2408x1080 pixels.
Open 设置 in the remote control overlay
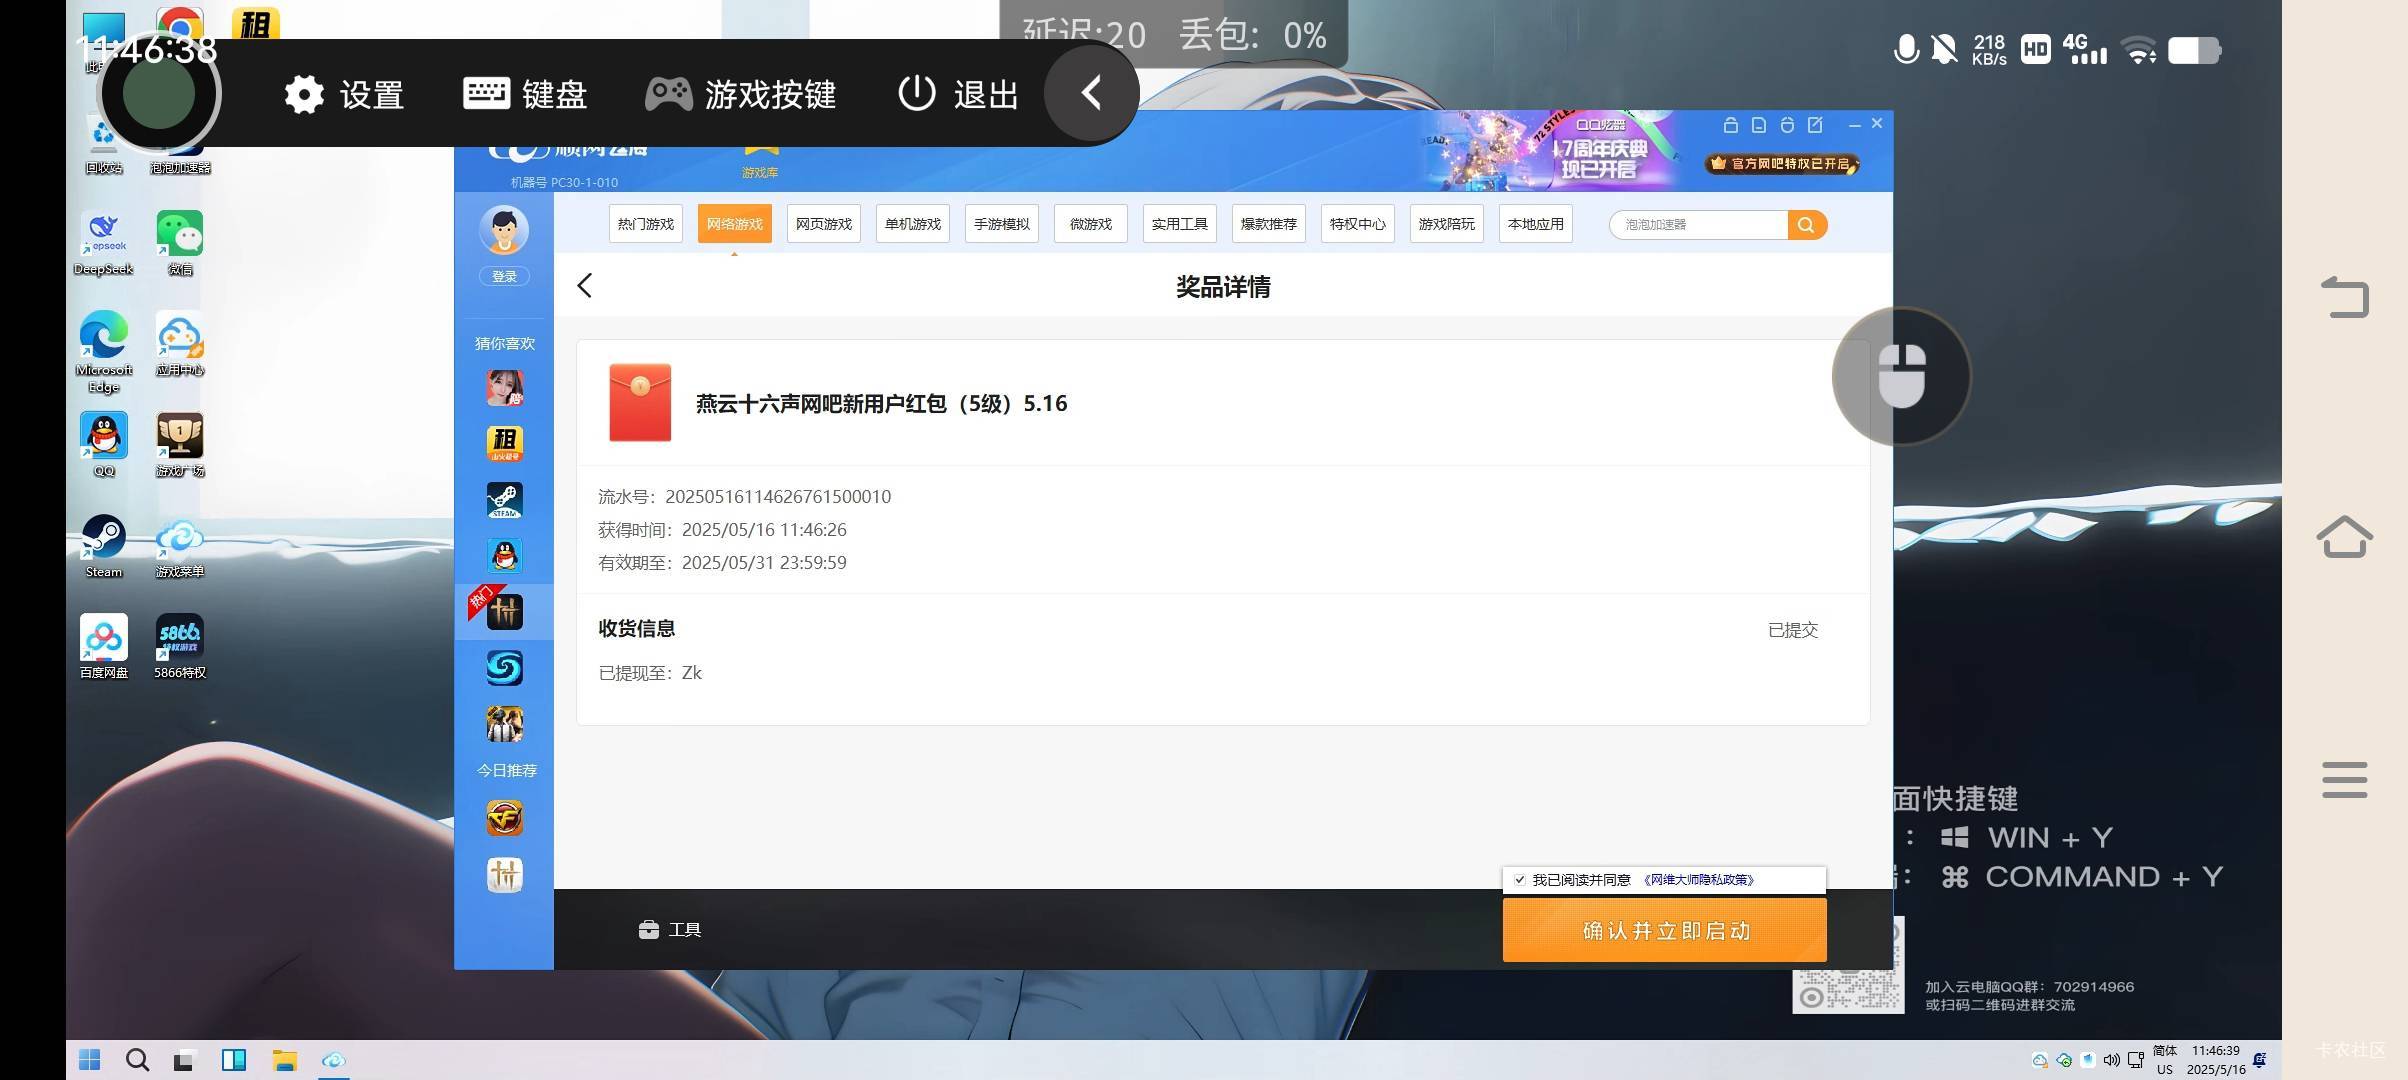pyautogui.click(x=344, y=94)
